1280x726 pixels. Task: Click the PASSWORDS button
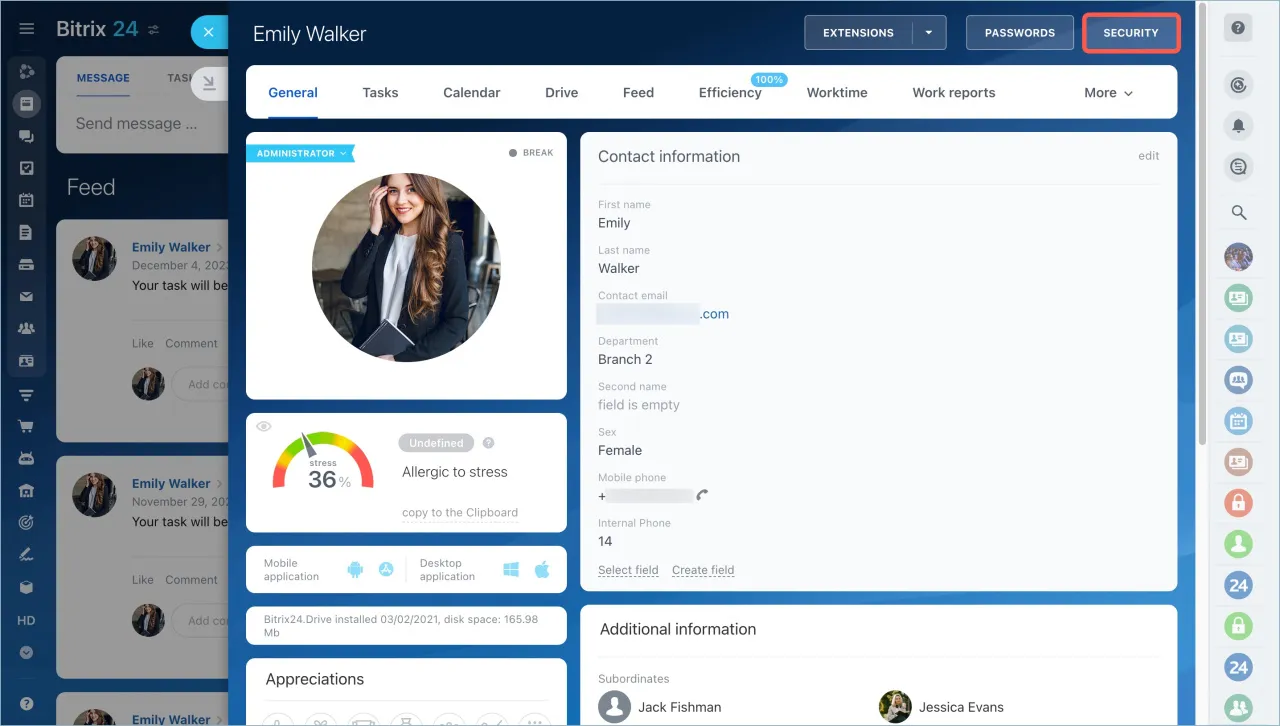click(x=1020, y=33)
